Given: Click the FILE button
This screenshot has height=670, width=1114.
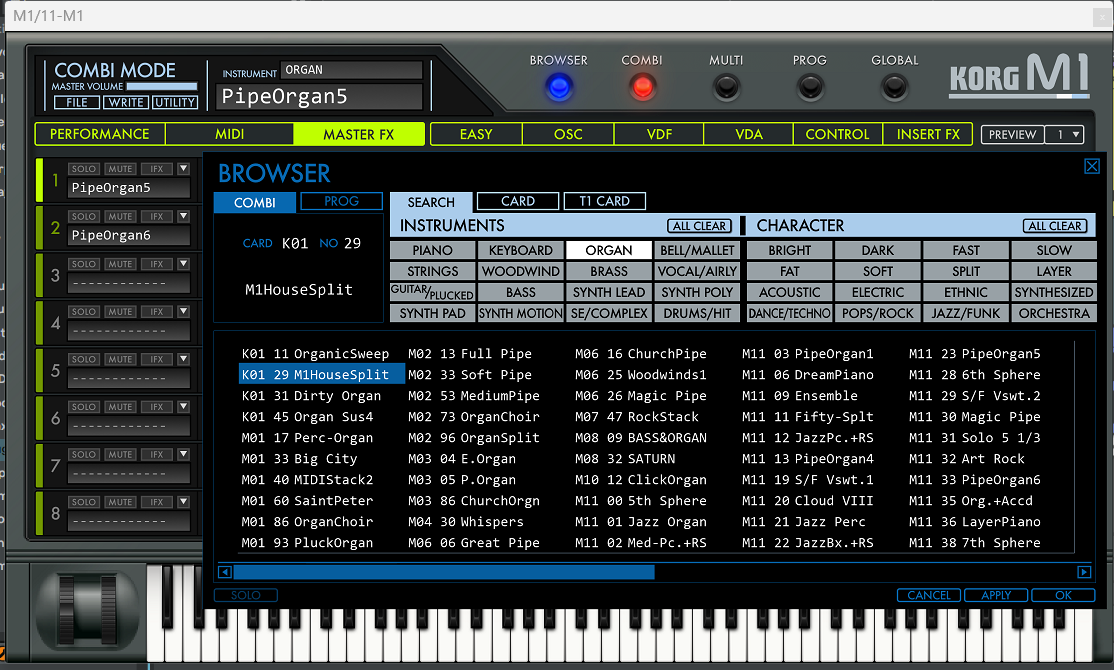Looking at the screenshot, I should click(77, 102).
